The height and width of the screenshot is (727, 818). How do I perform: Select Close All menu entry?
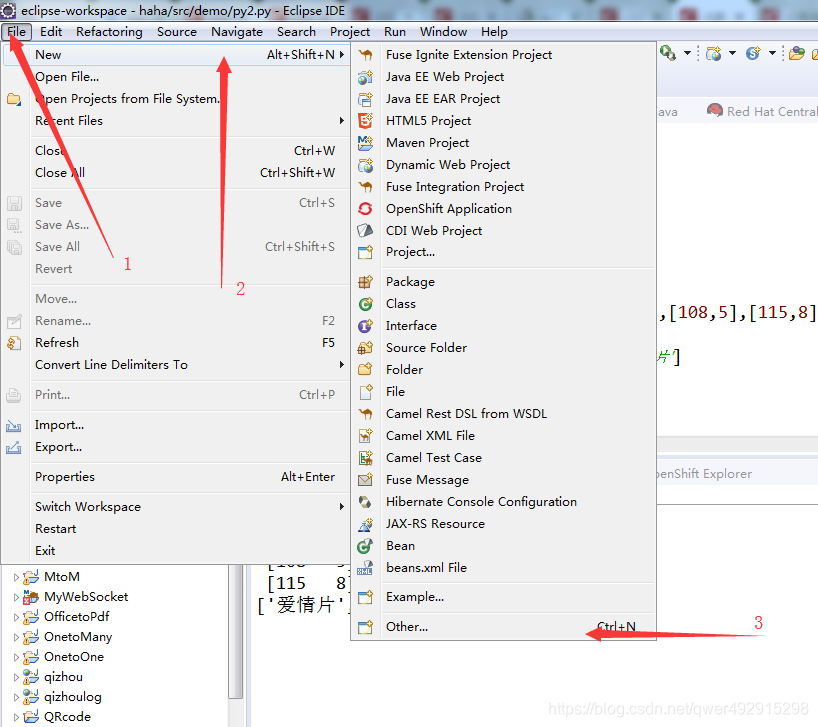(175, 173)
